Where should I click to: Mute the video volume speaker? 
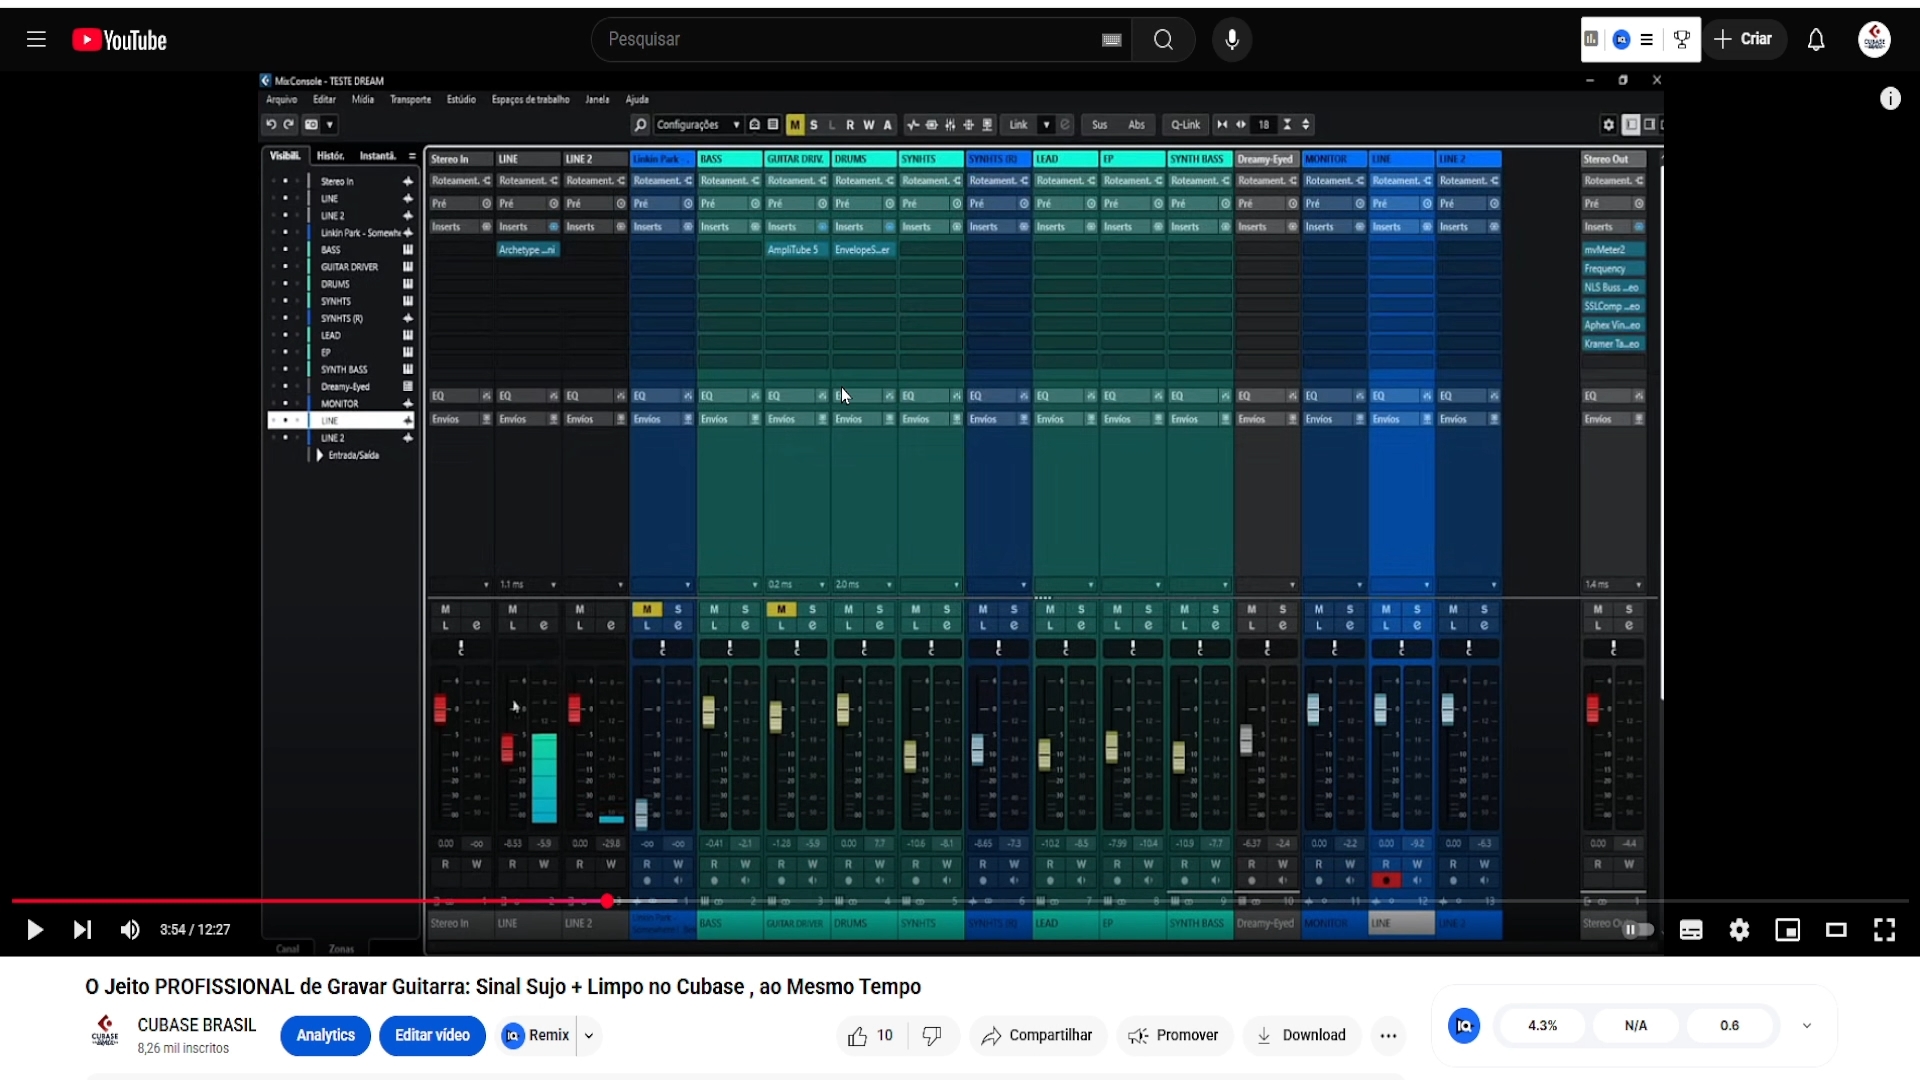[x=130, y=930]
